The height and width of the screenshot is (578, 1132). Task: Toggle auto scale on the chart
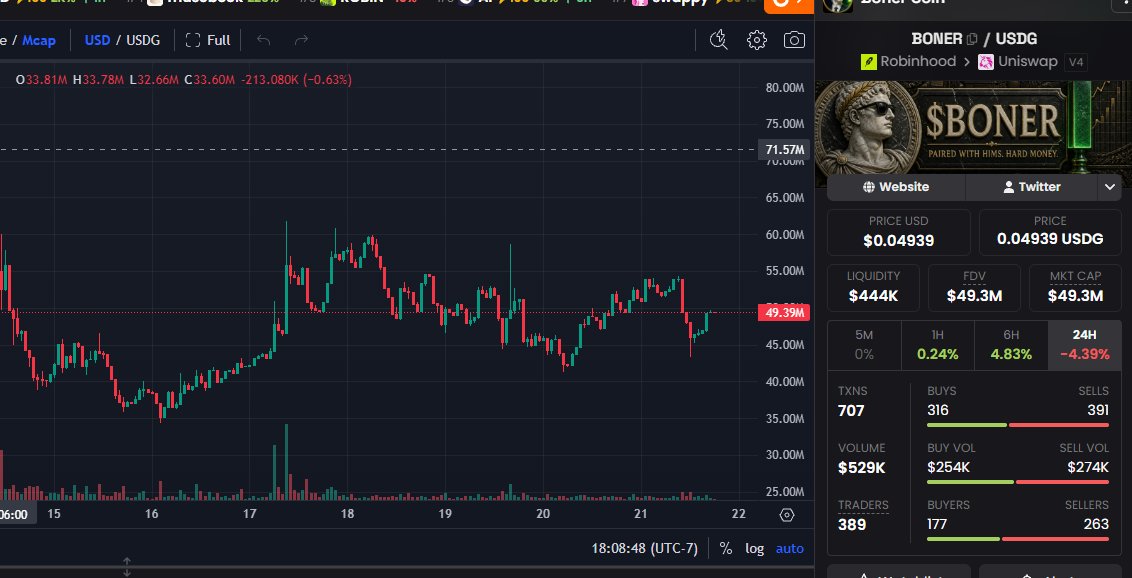coord(789,548)
